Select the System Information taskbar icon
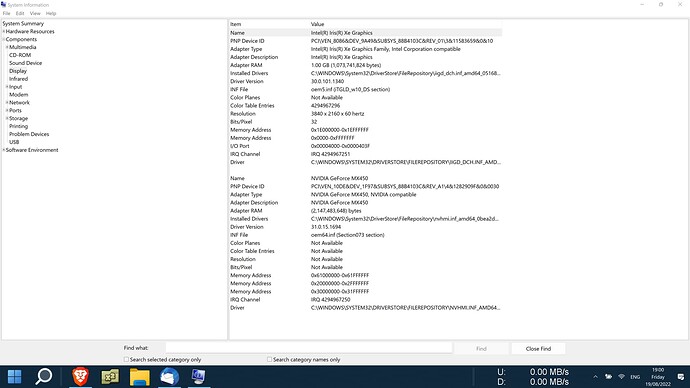 pos(198,377)
